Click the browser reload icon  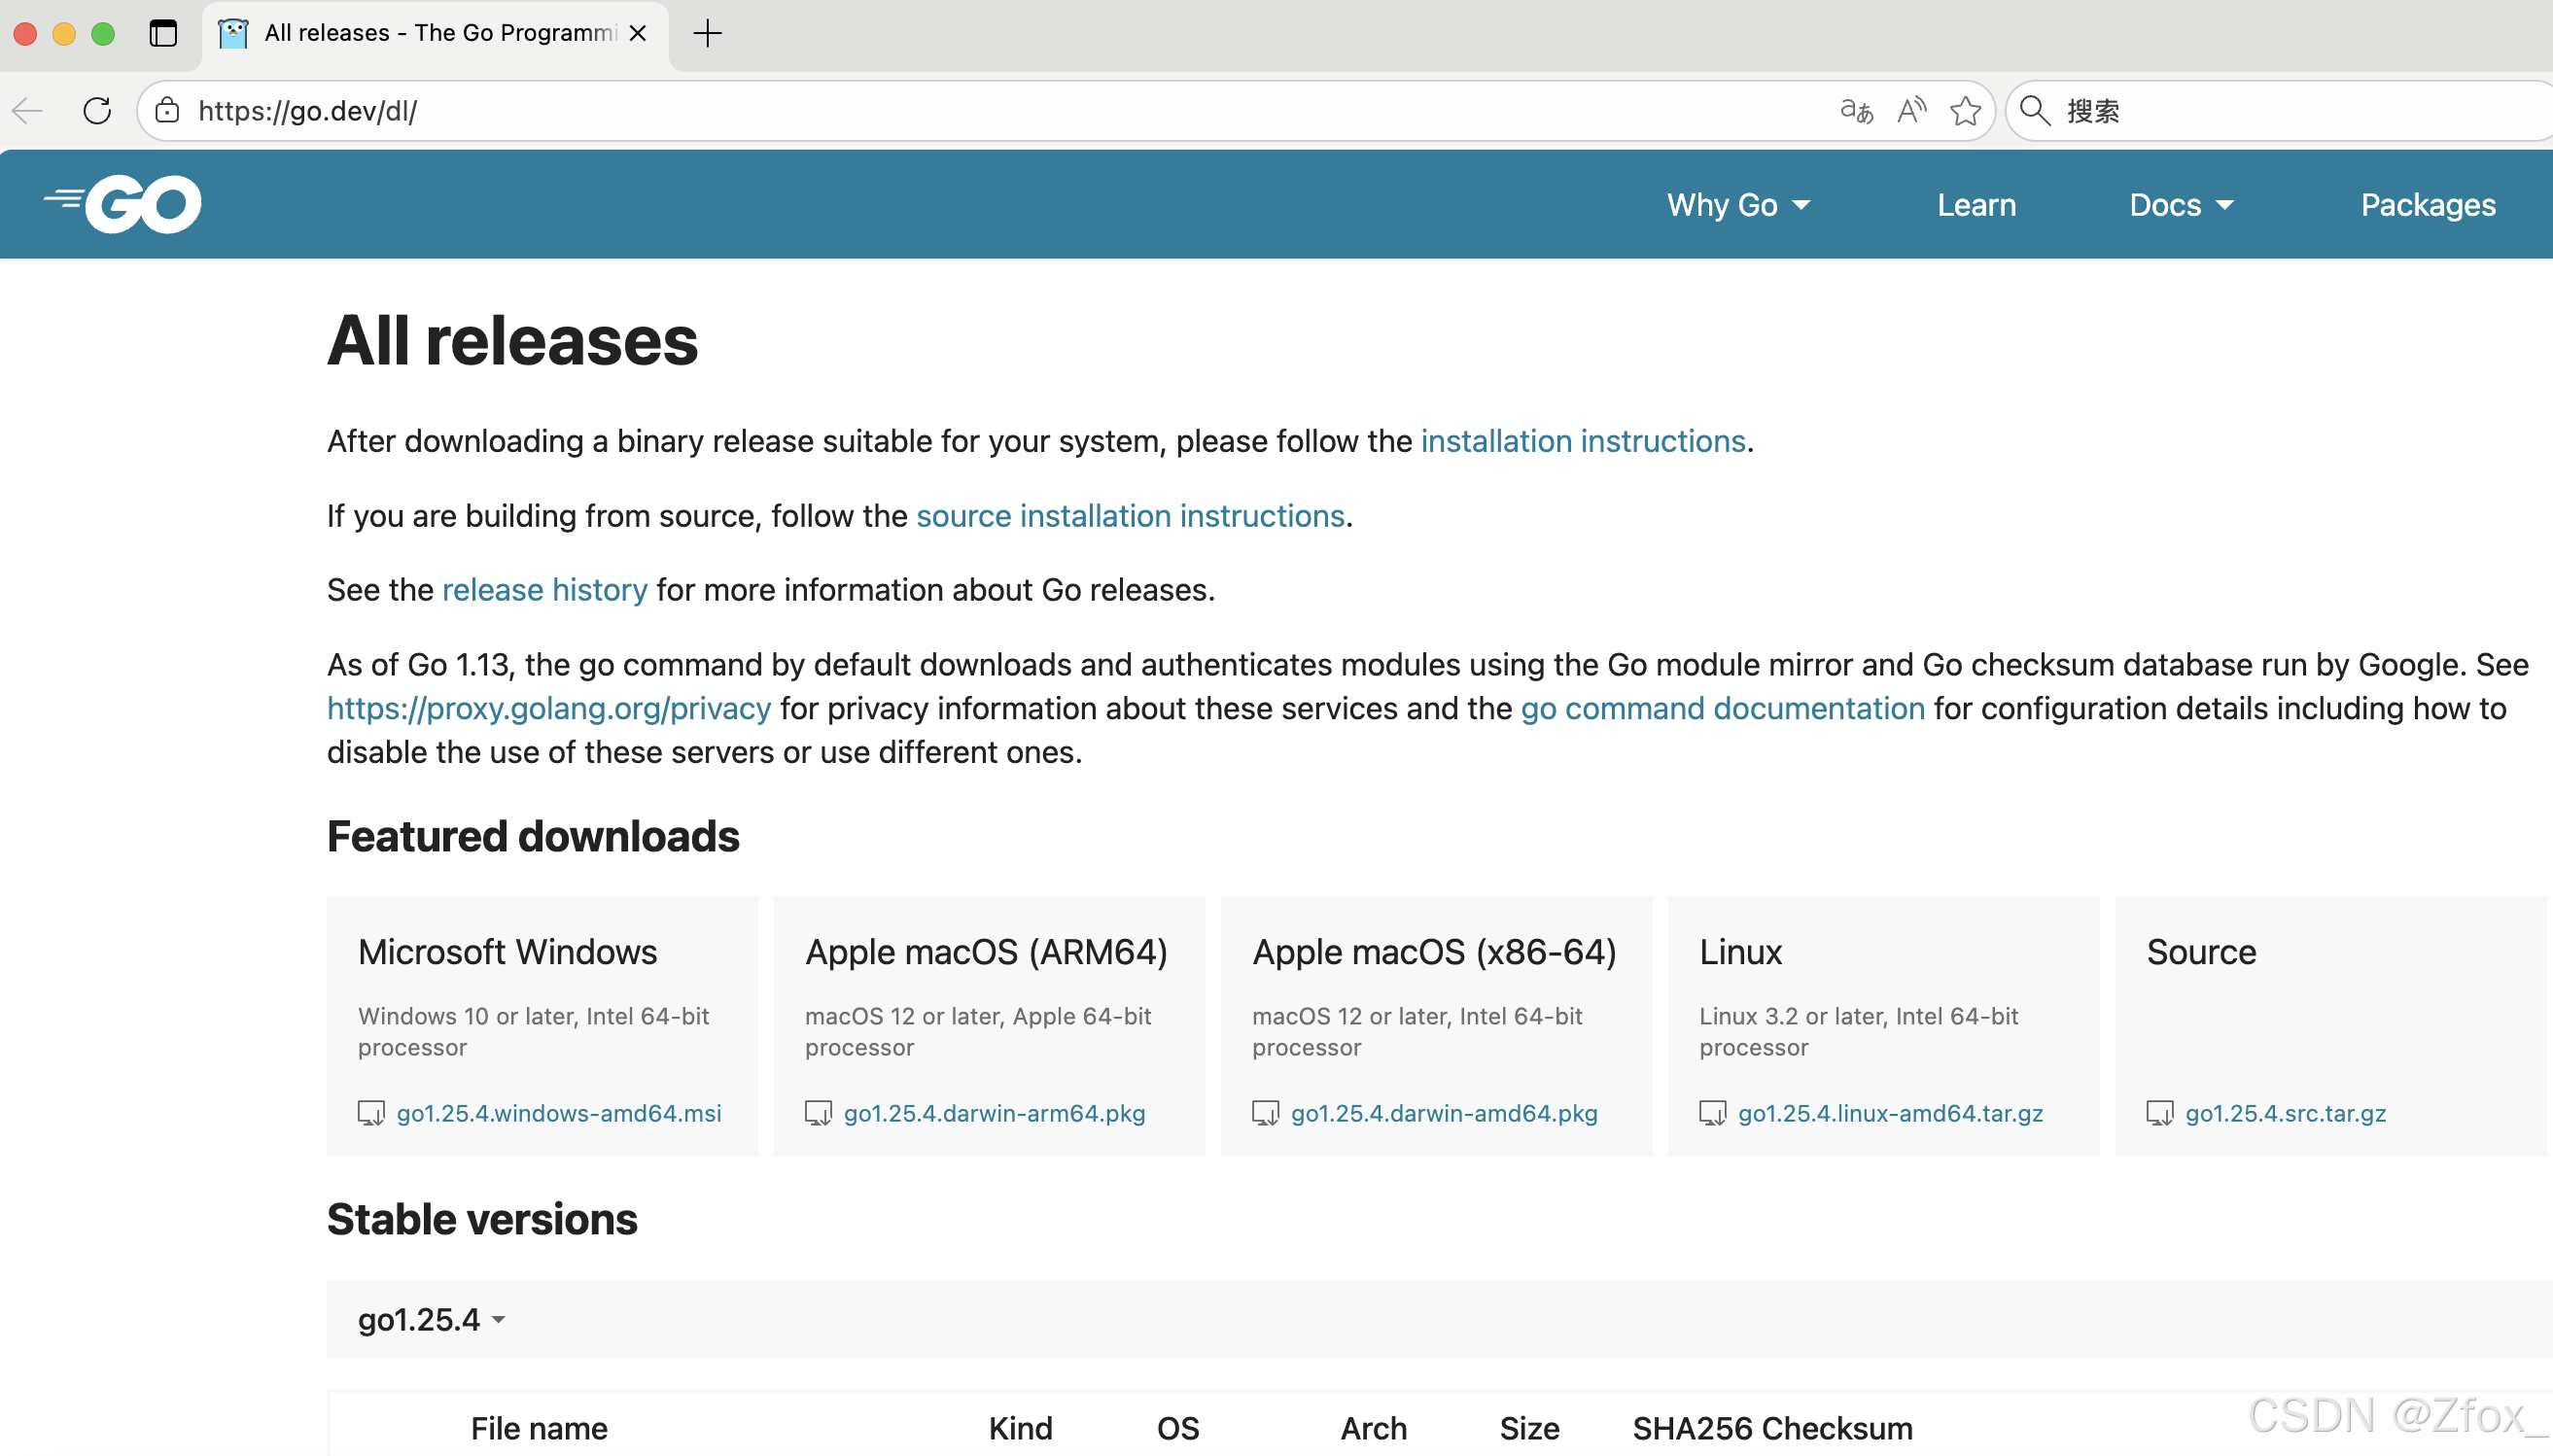pos(97,111)
